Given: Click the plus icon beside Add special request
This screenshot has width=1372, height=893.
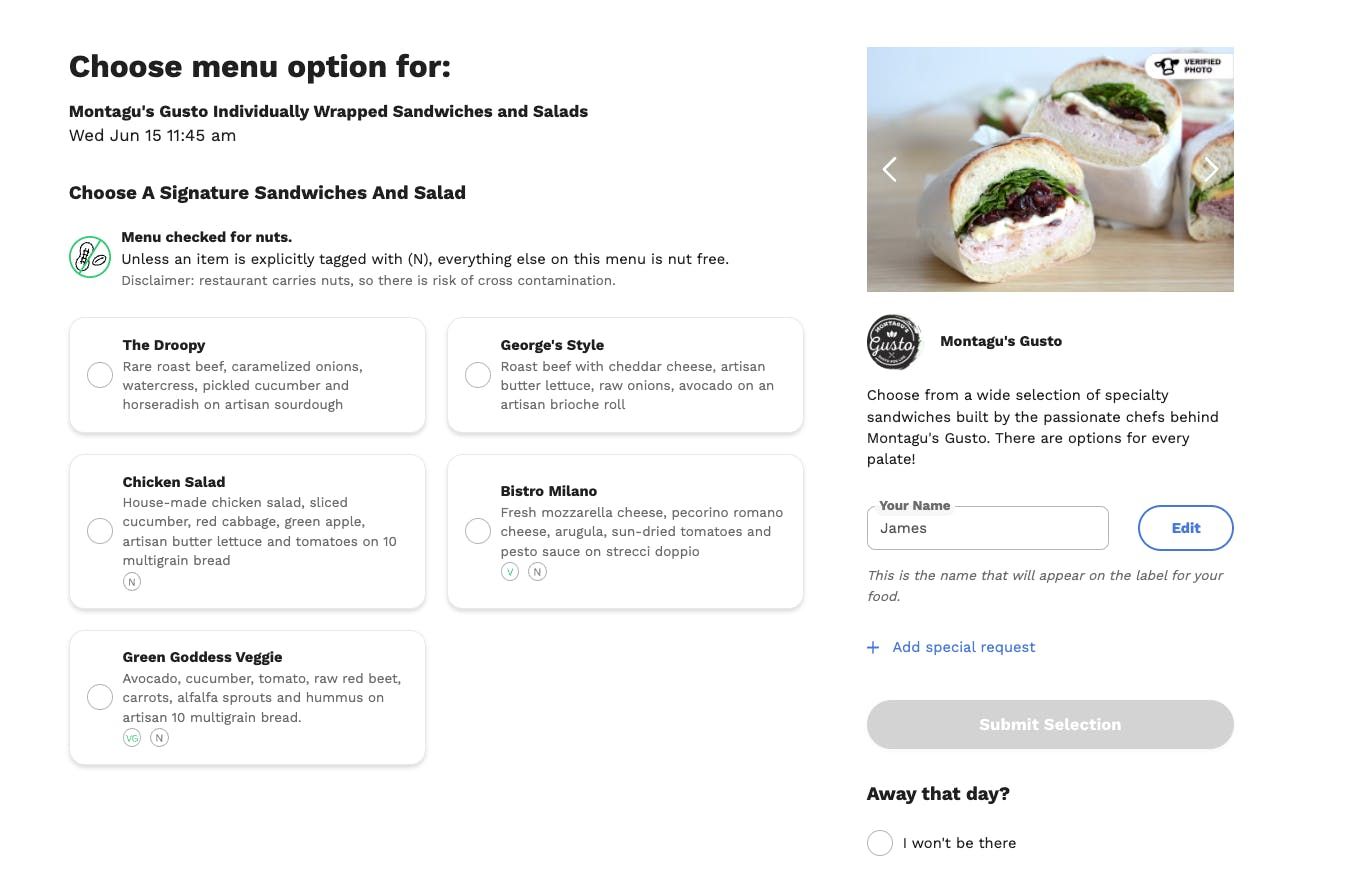Looking at the screenshot, I should pyautogui.click(x=873, y=648).
